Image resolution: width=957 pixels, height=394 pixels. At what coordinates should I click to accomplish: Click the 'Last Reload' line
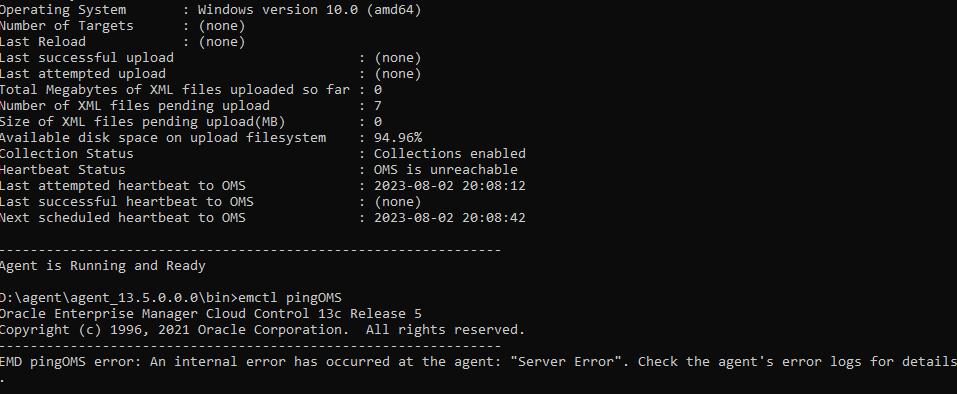coord(122,42)
